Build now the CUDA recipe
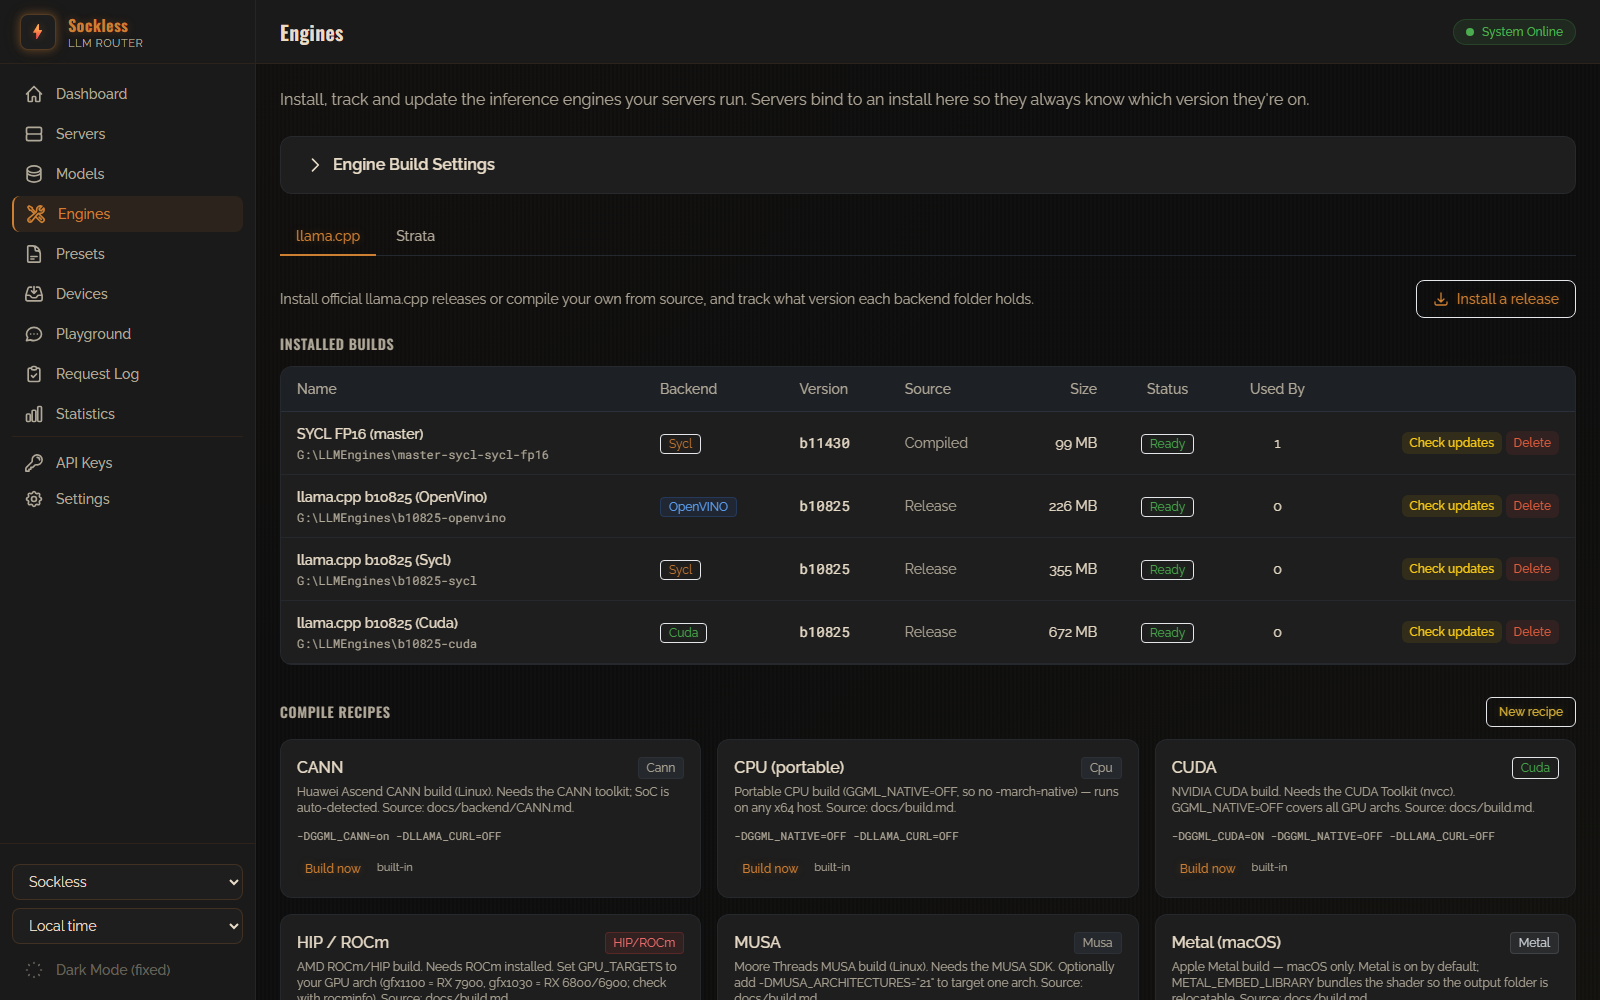1600x1000 pixels. (x=1207, y=868)
